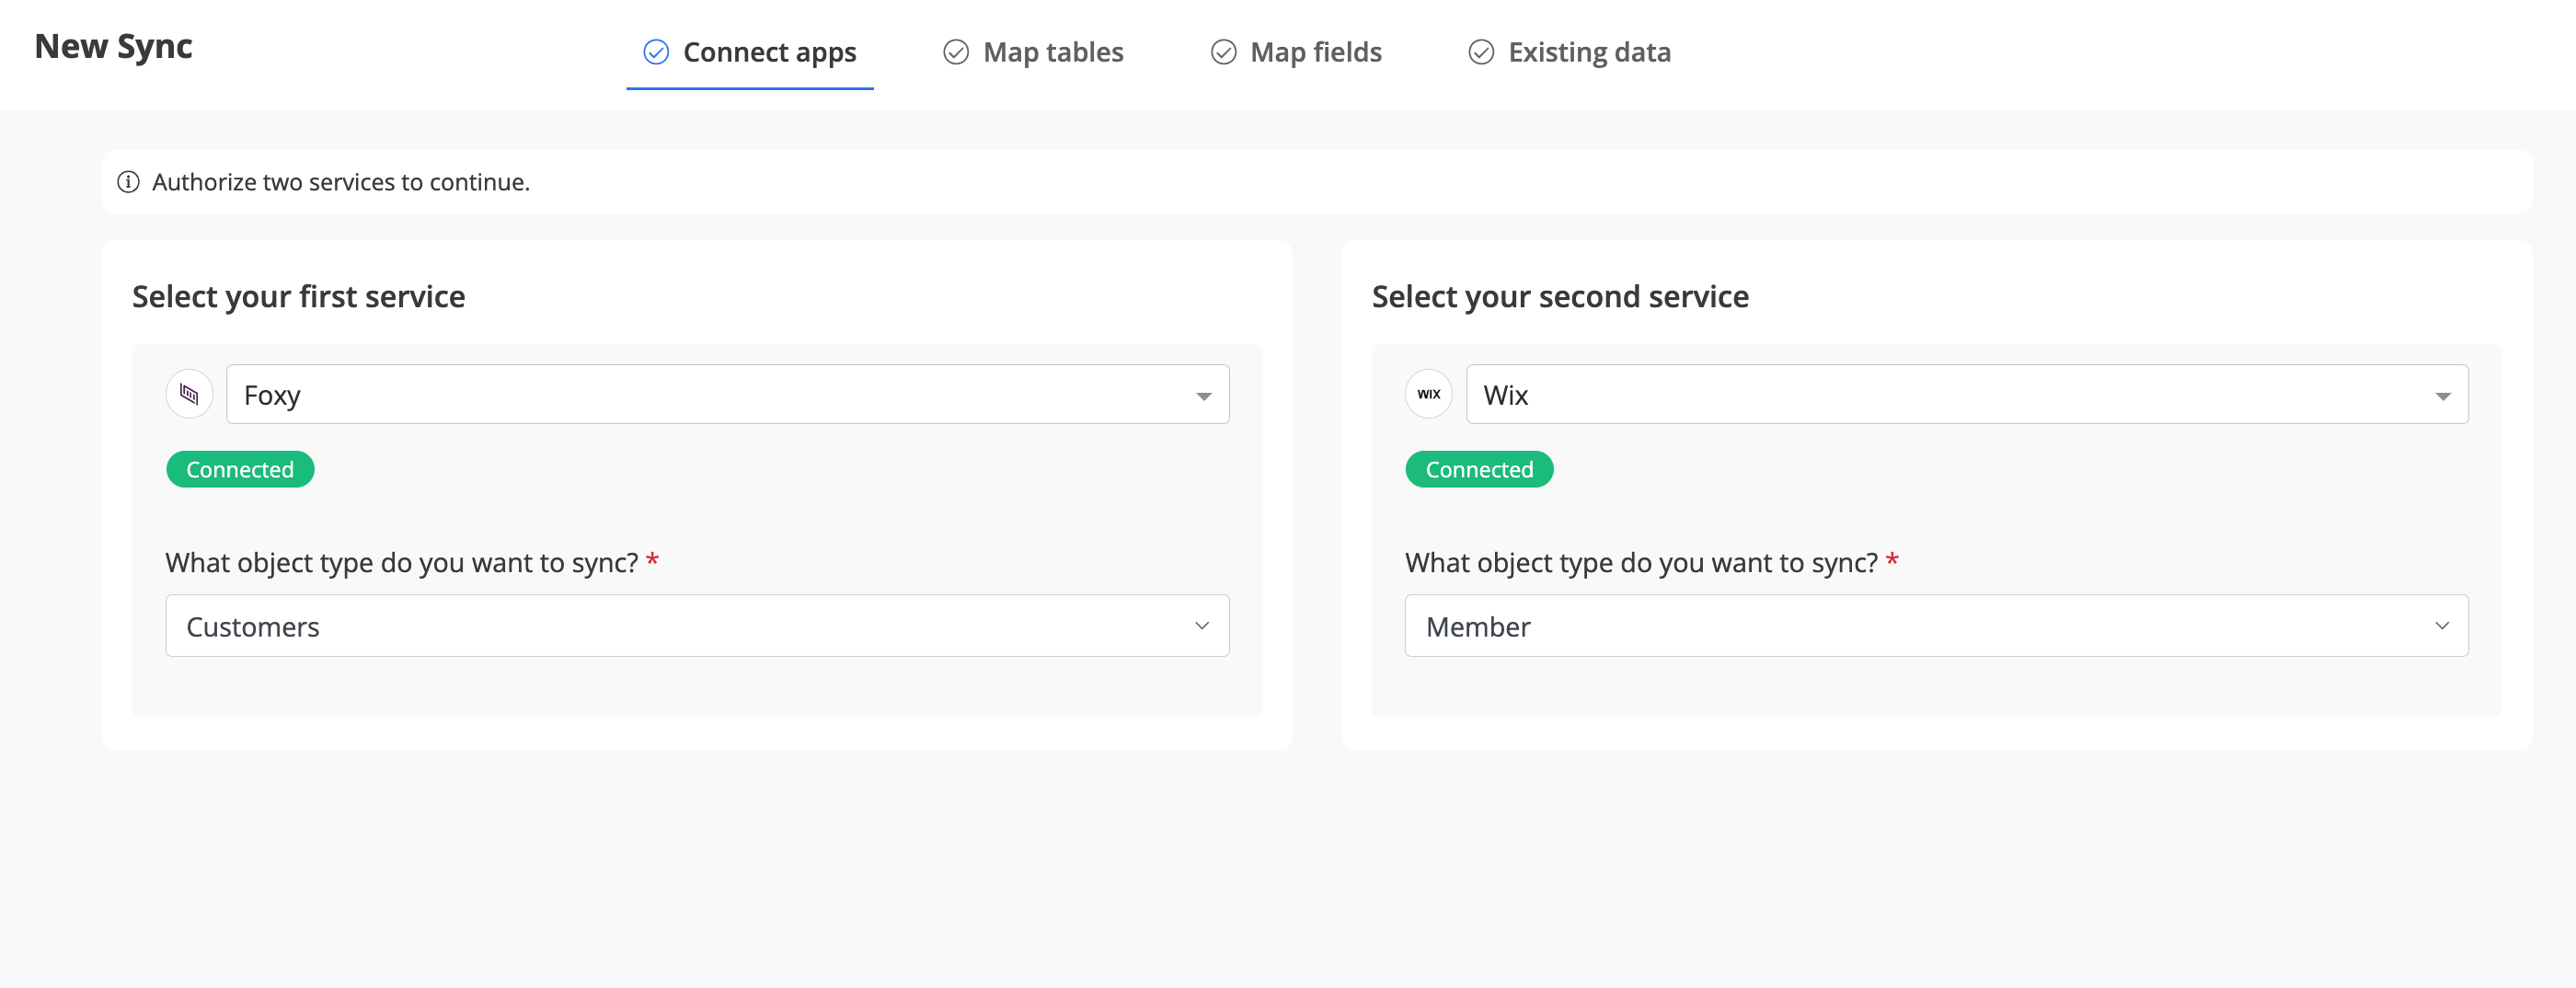
Task: Click the Wix service logo icon
Action: (1429, 394)
